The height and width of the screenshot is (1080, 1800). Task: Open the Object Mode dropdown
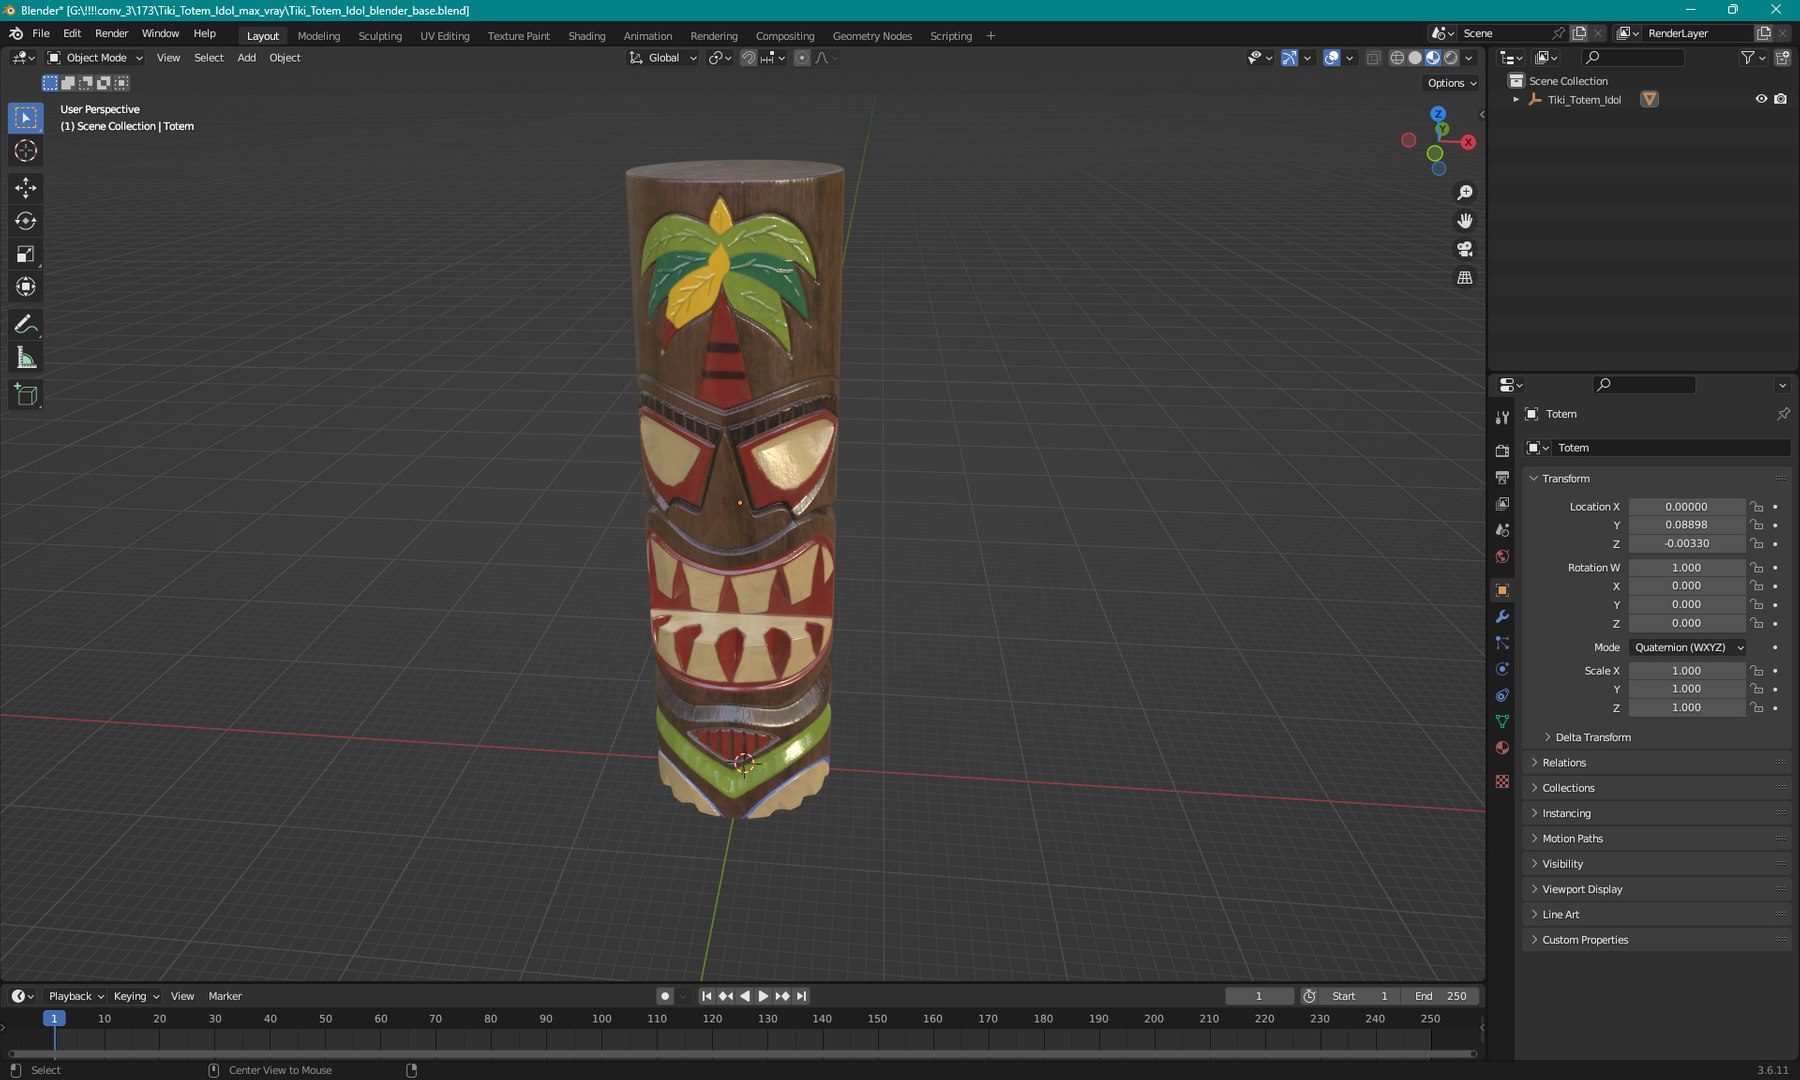point(96,58)
